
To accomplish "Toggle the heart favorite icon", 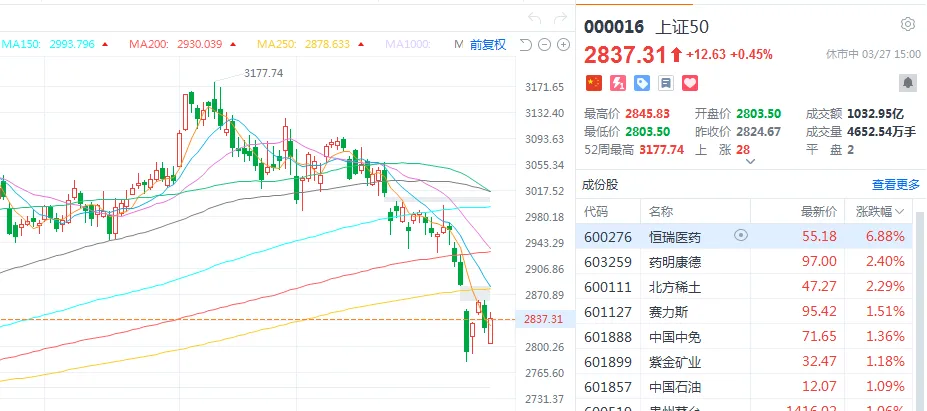I will pyautogui.click(x=690, y=83).
